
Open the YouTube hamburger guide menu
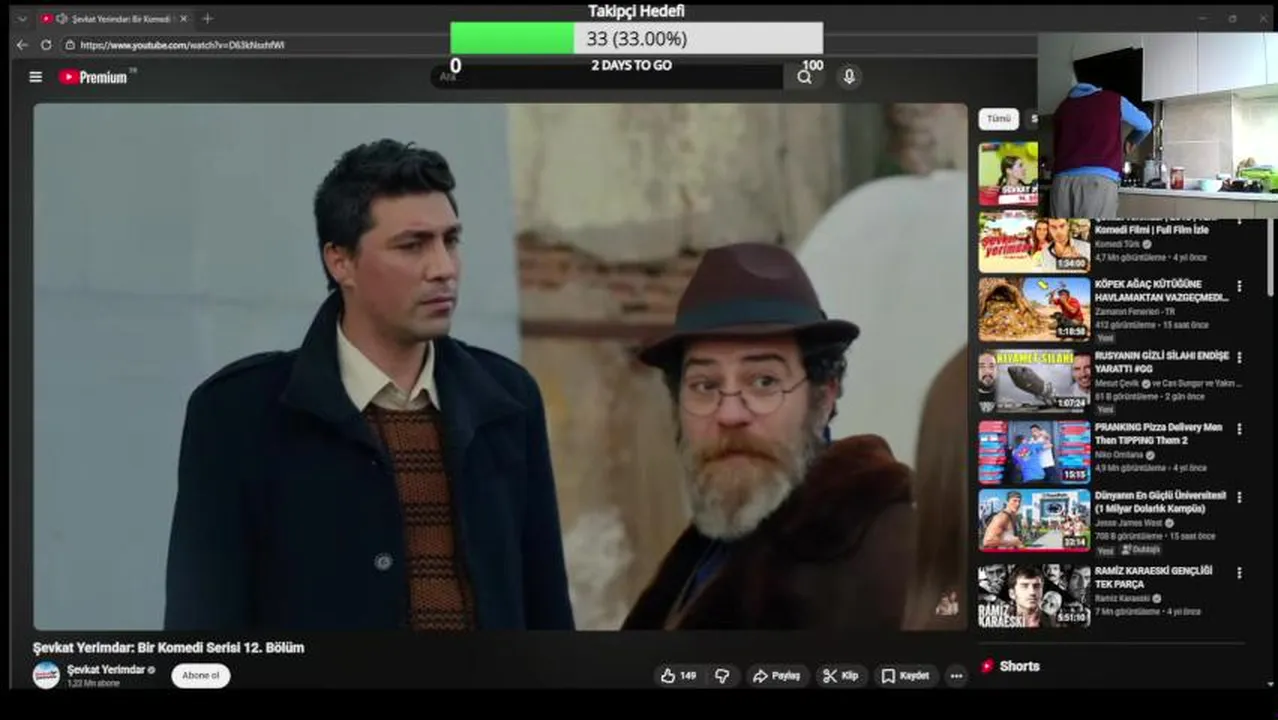tap(36, 77)
